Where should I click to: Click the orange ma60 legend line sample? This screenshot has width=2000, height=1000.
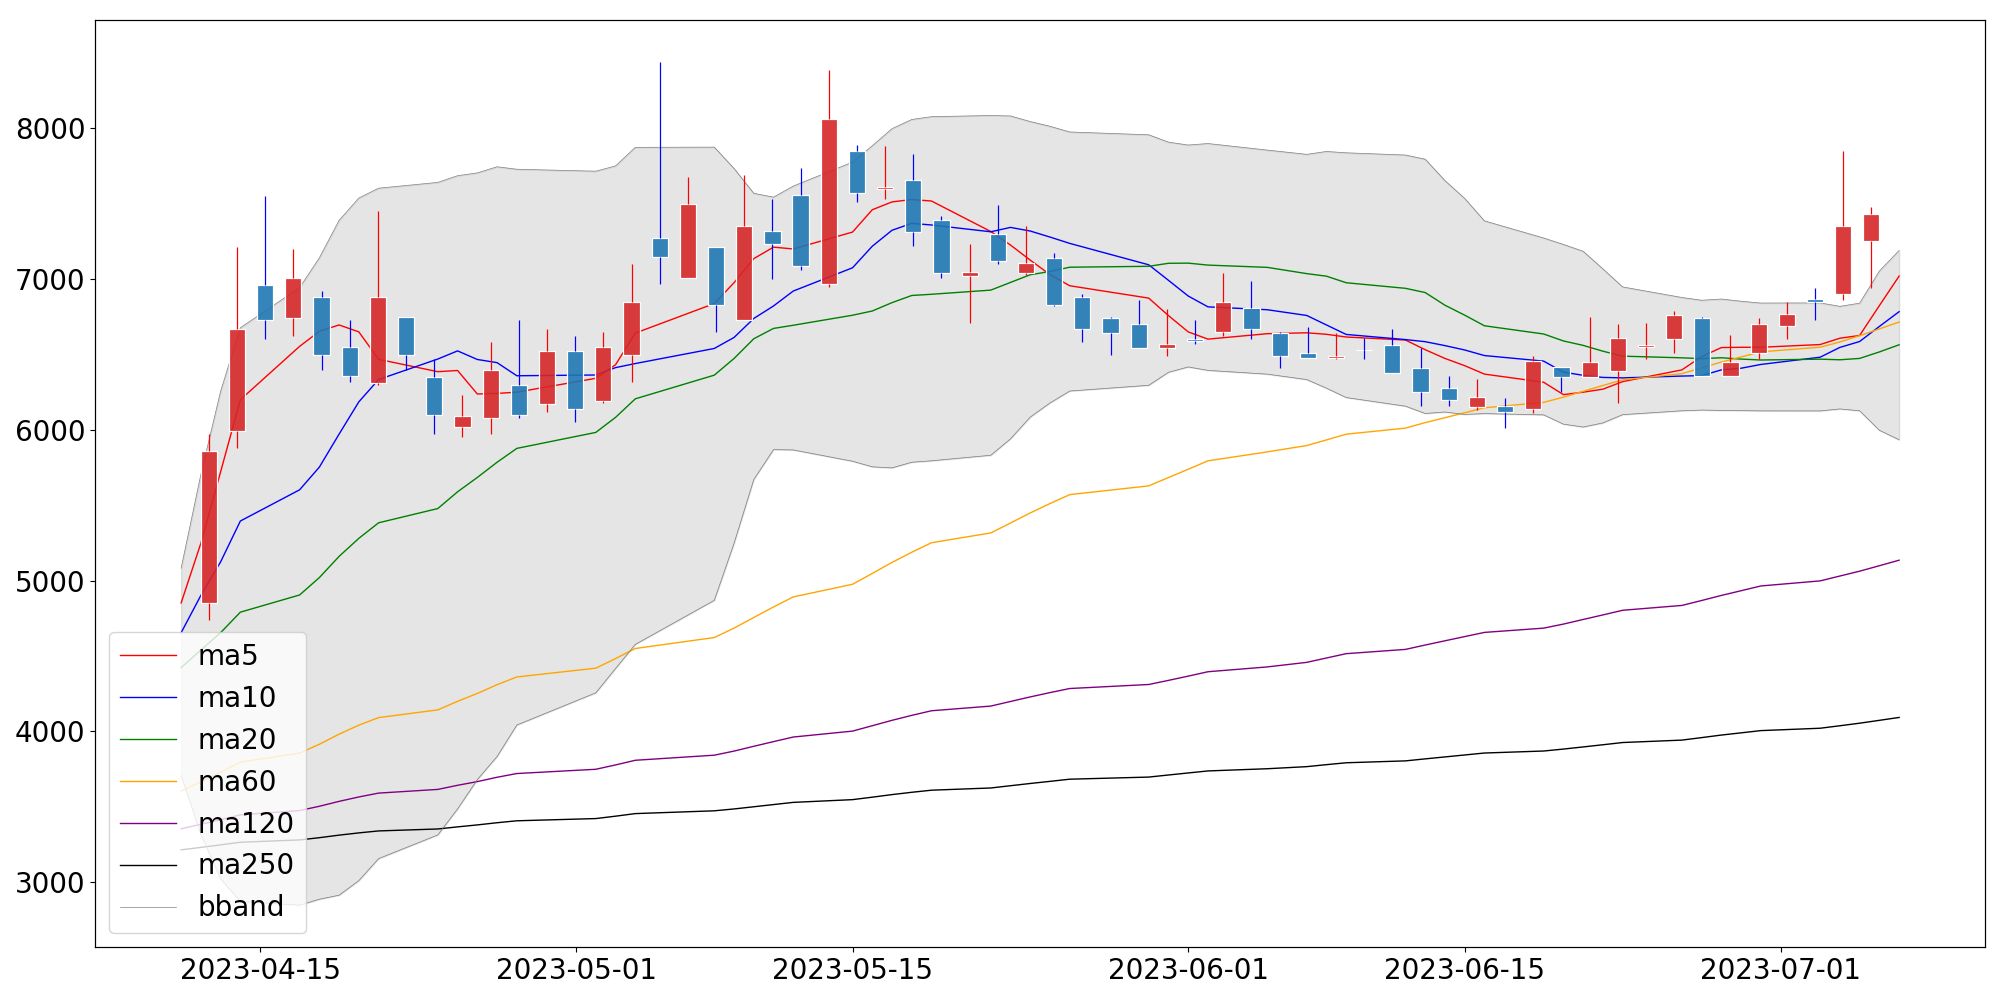[x=148, y=782]
